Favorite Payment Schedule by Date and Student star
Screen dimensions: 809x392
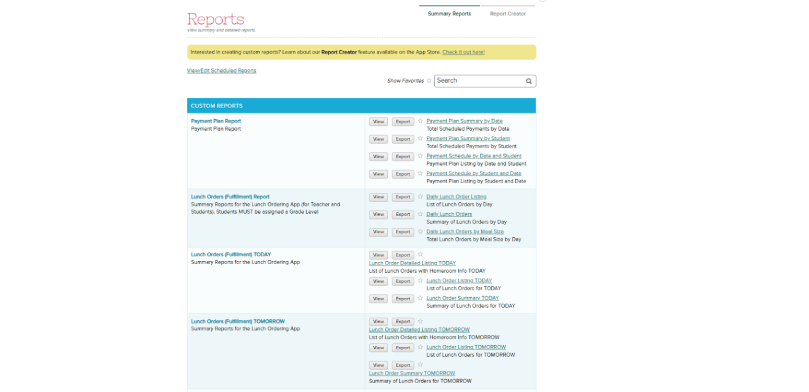[420, 156]
